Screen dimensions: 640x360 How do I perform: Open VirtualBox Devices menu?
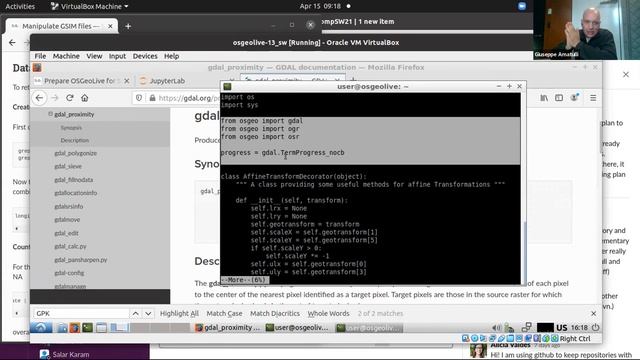point(145,56)
